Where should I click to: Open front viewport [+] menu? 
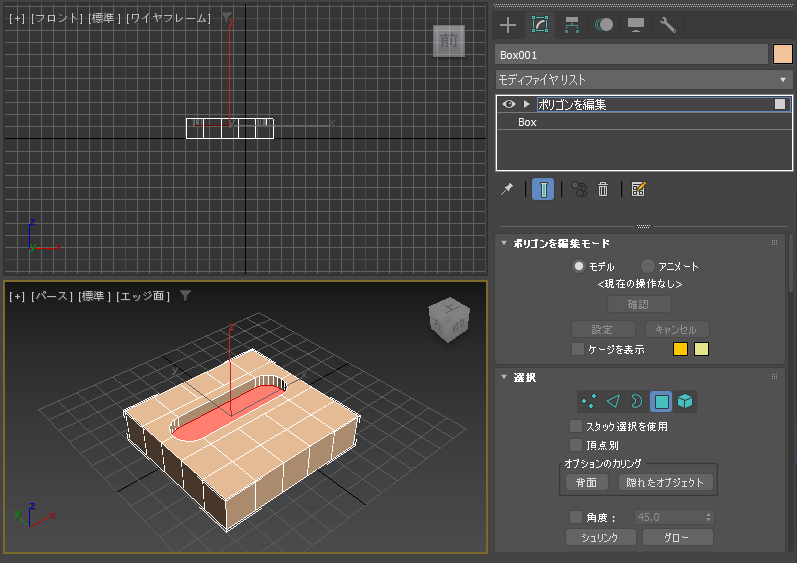tap(17, 18)
